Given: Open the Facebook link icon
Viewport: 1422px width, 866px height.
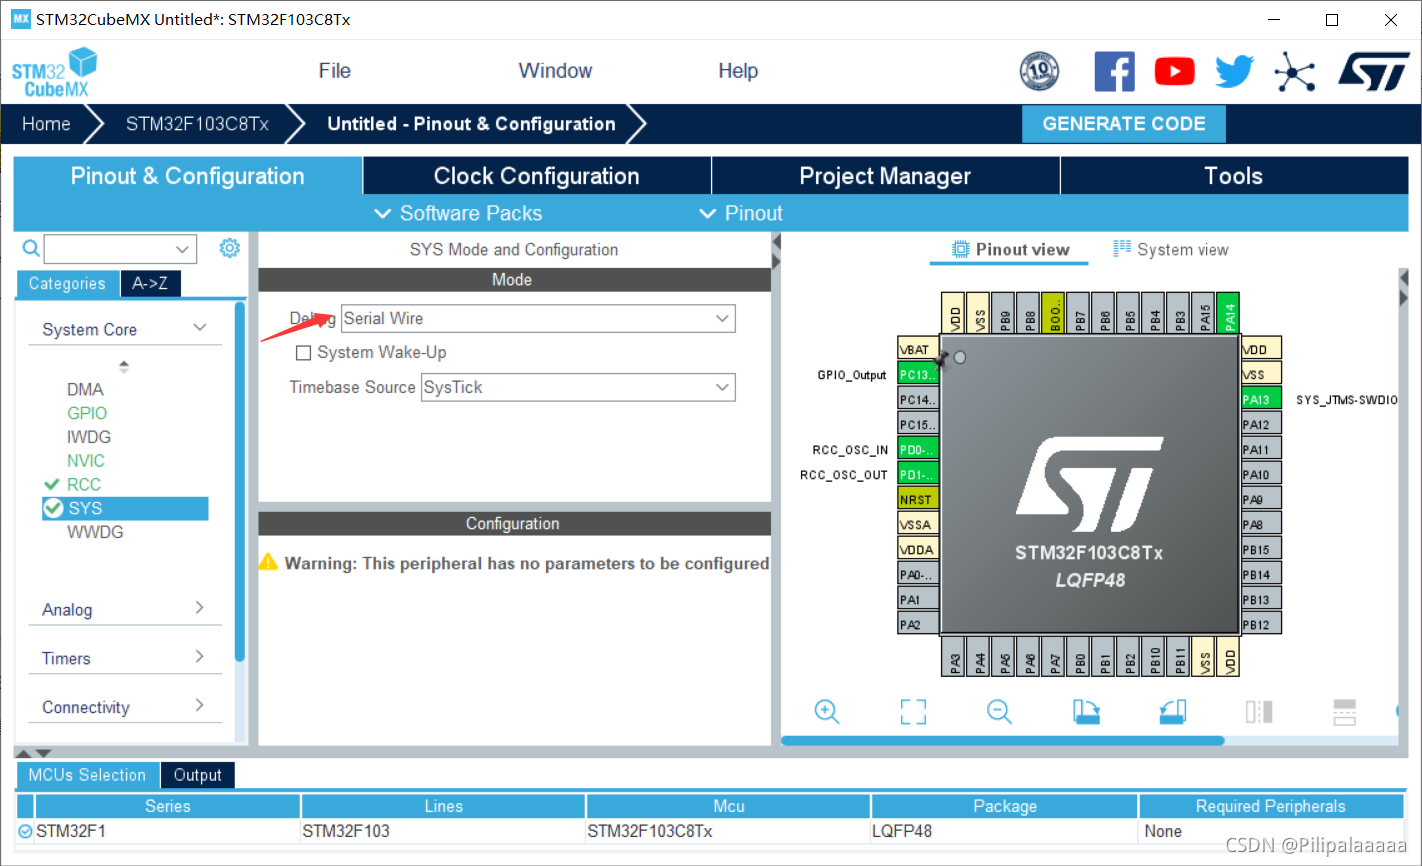Looking at the screenshot, I should [1114, 72].
